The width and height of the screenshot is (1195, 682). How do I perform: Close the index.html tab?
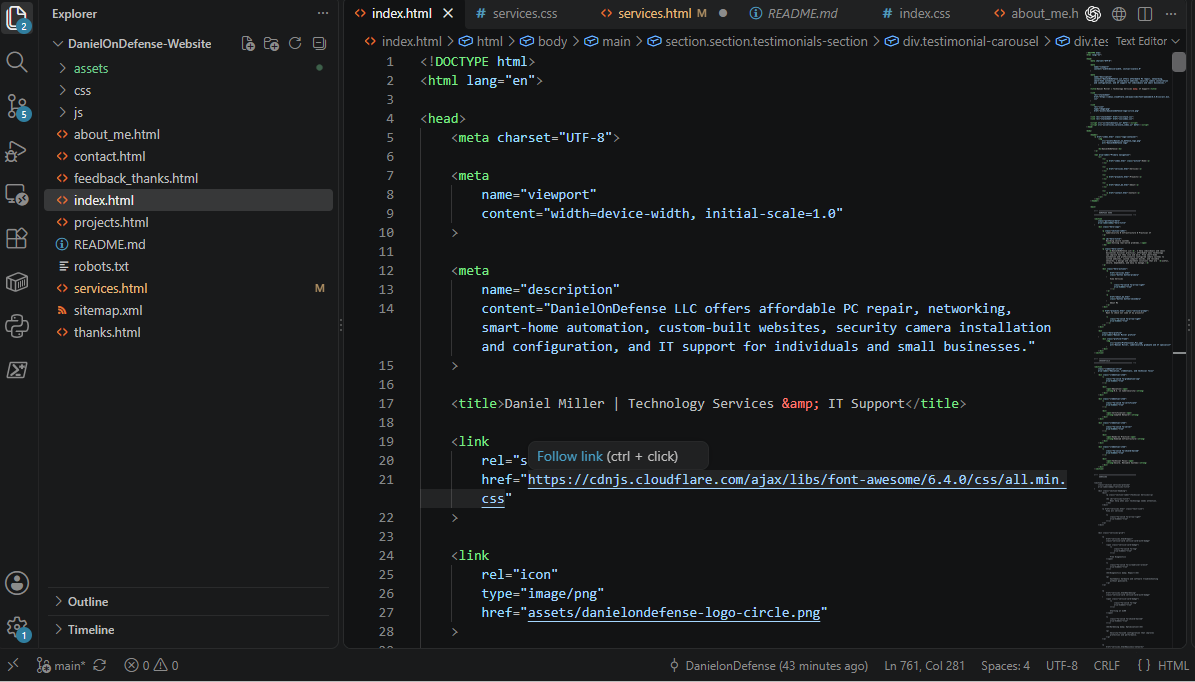[448, 14]
